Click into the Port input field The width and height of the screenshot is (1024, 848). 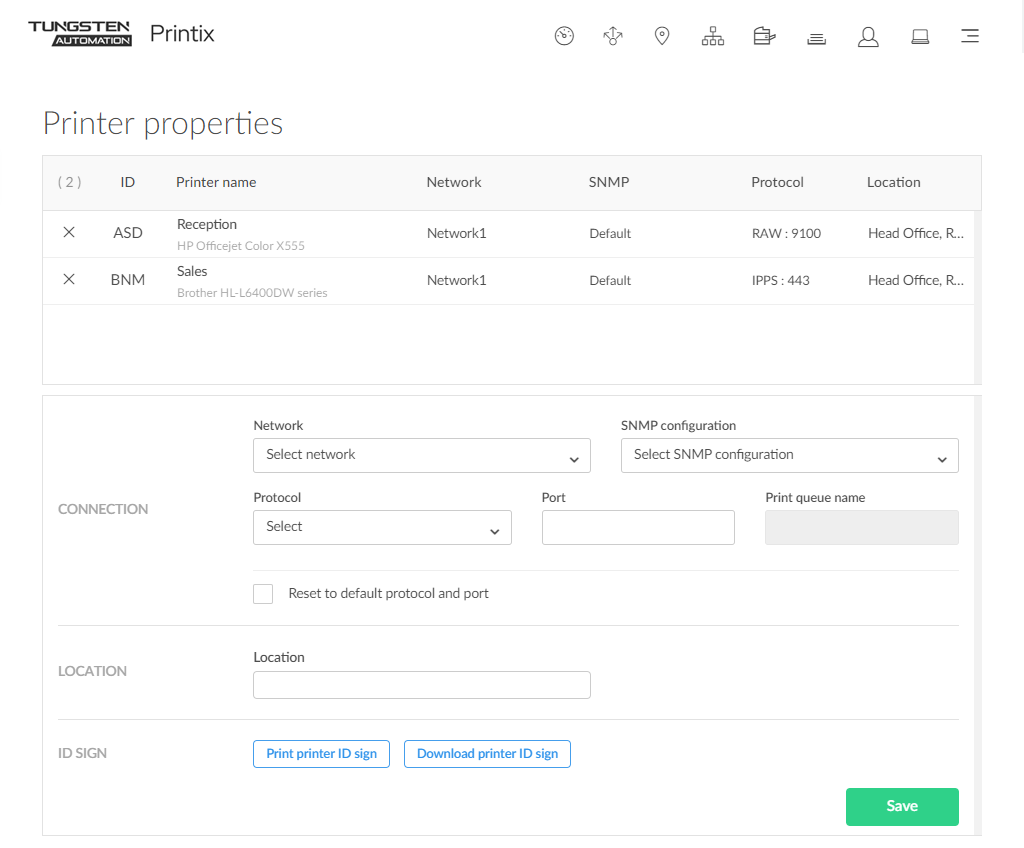click(x=638, y=527)
